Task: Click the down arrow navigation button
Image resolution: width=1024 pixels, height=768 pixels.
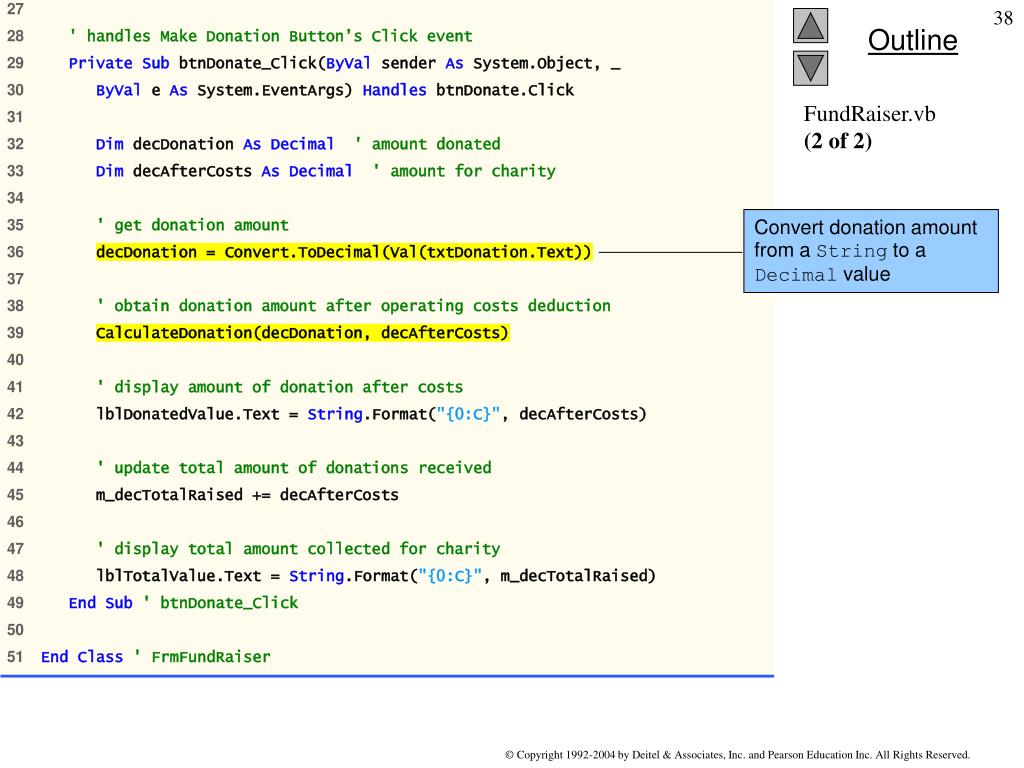Action: pyautogui.click(x=810, y=68)
